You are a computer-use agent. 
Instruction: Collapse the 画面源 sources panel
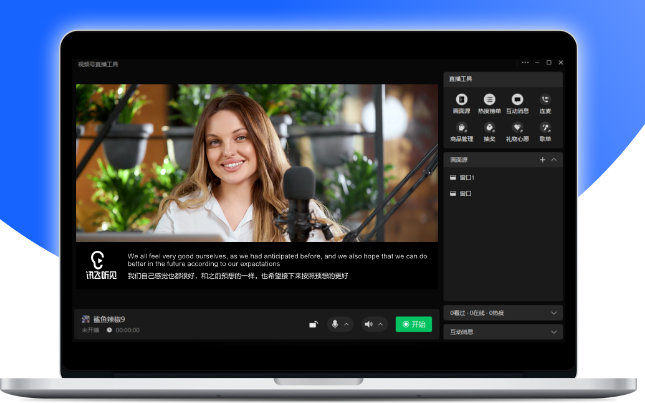pyautogui.click(x=554, y=159)
